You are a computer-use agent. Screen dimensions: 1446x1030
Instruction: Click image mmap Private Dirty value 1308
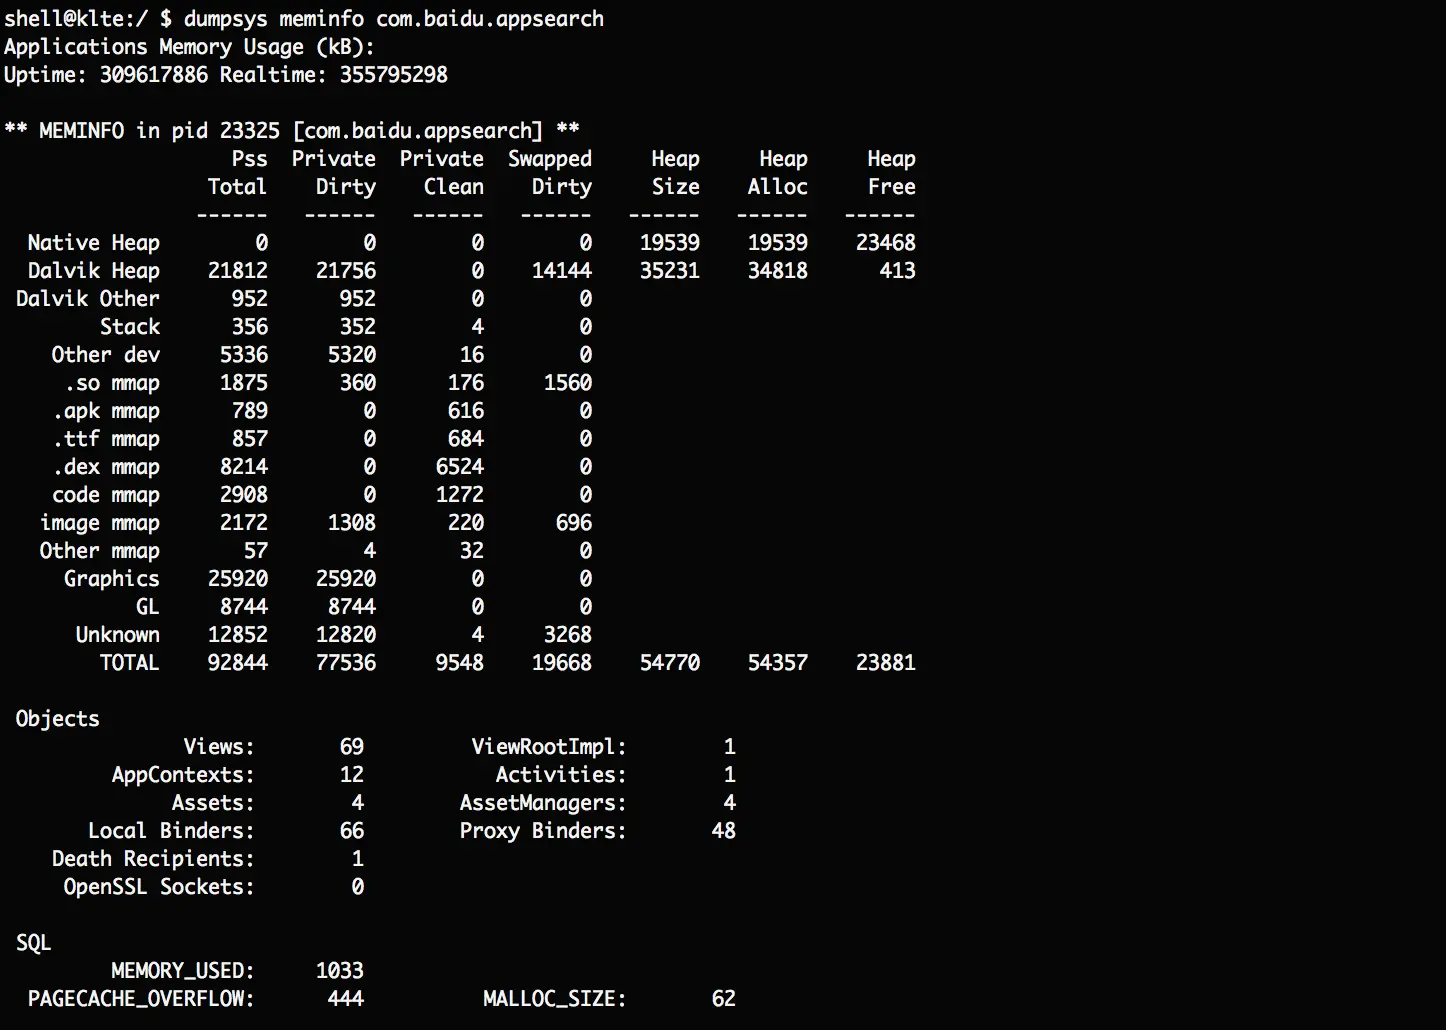coord(352,523)
